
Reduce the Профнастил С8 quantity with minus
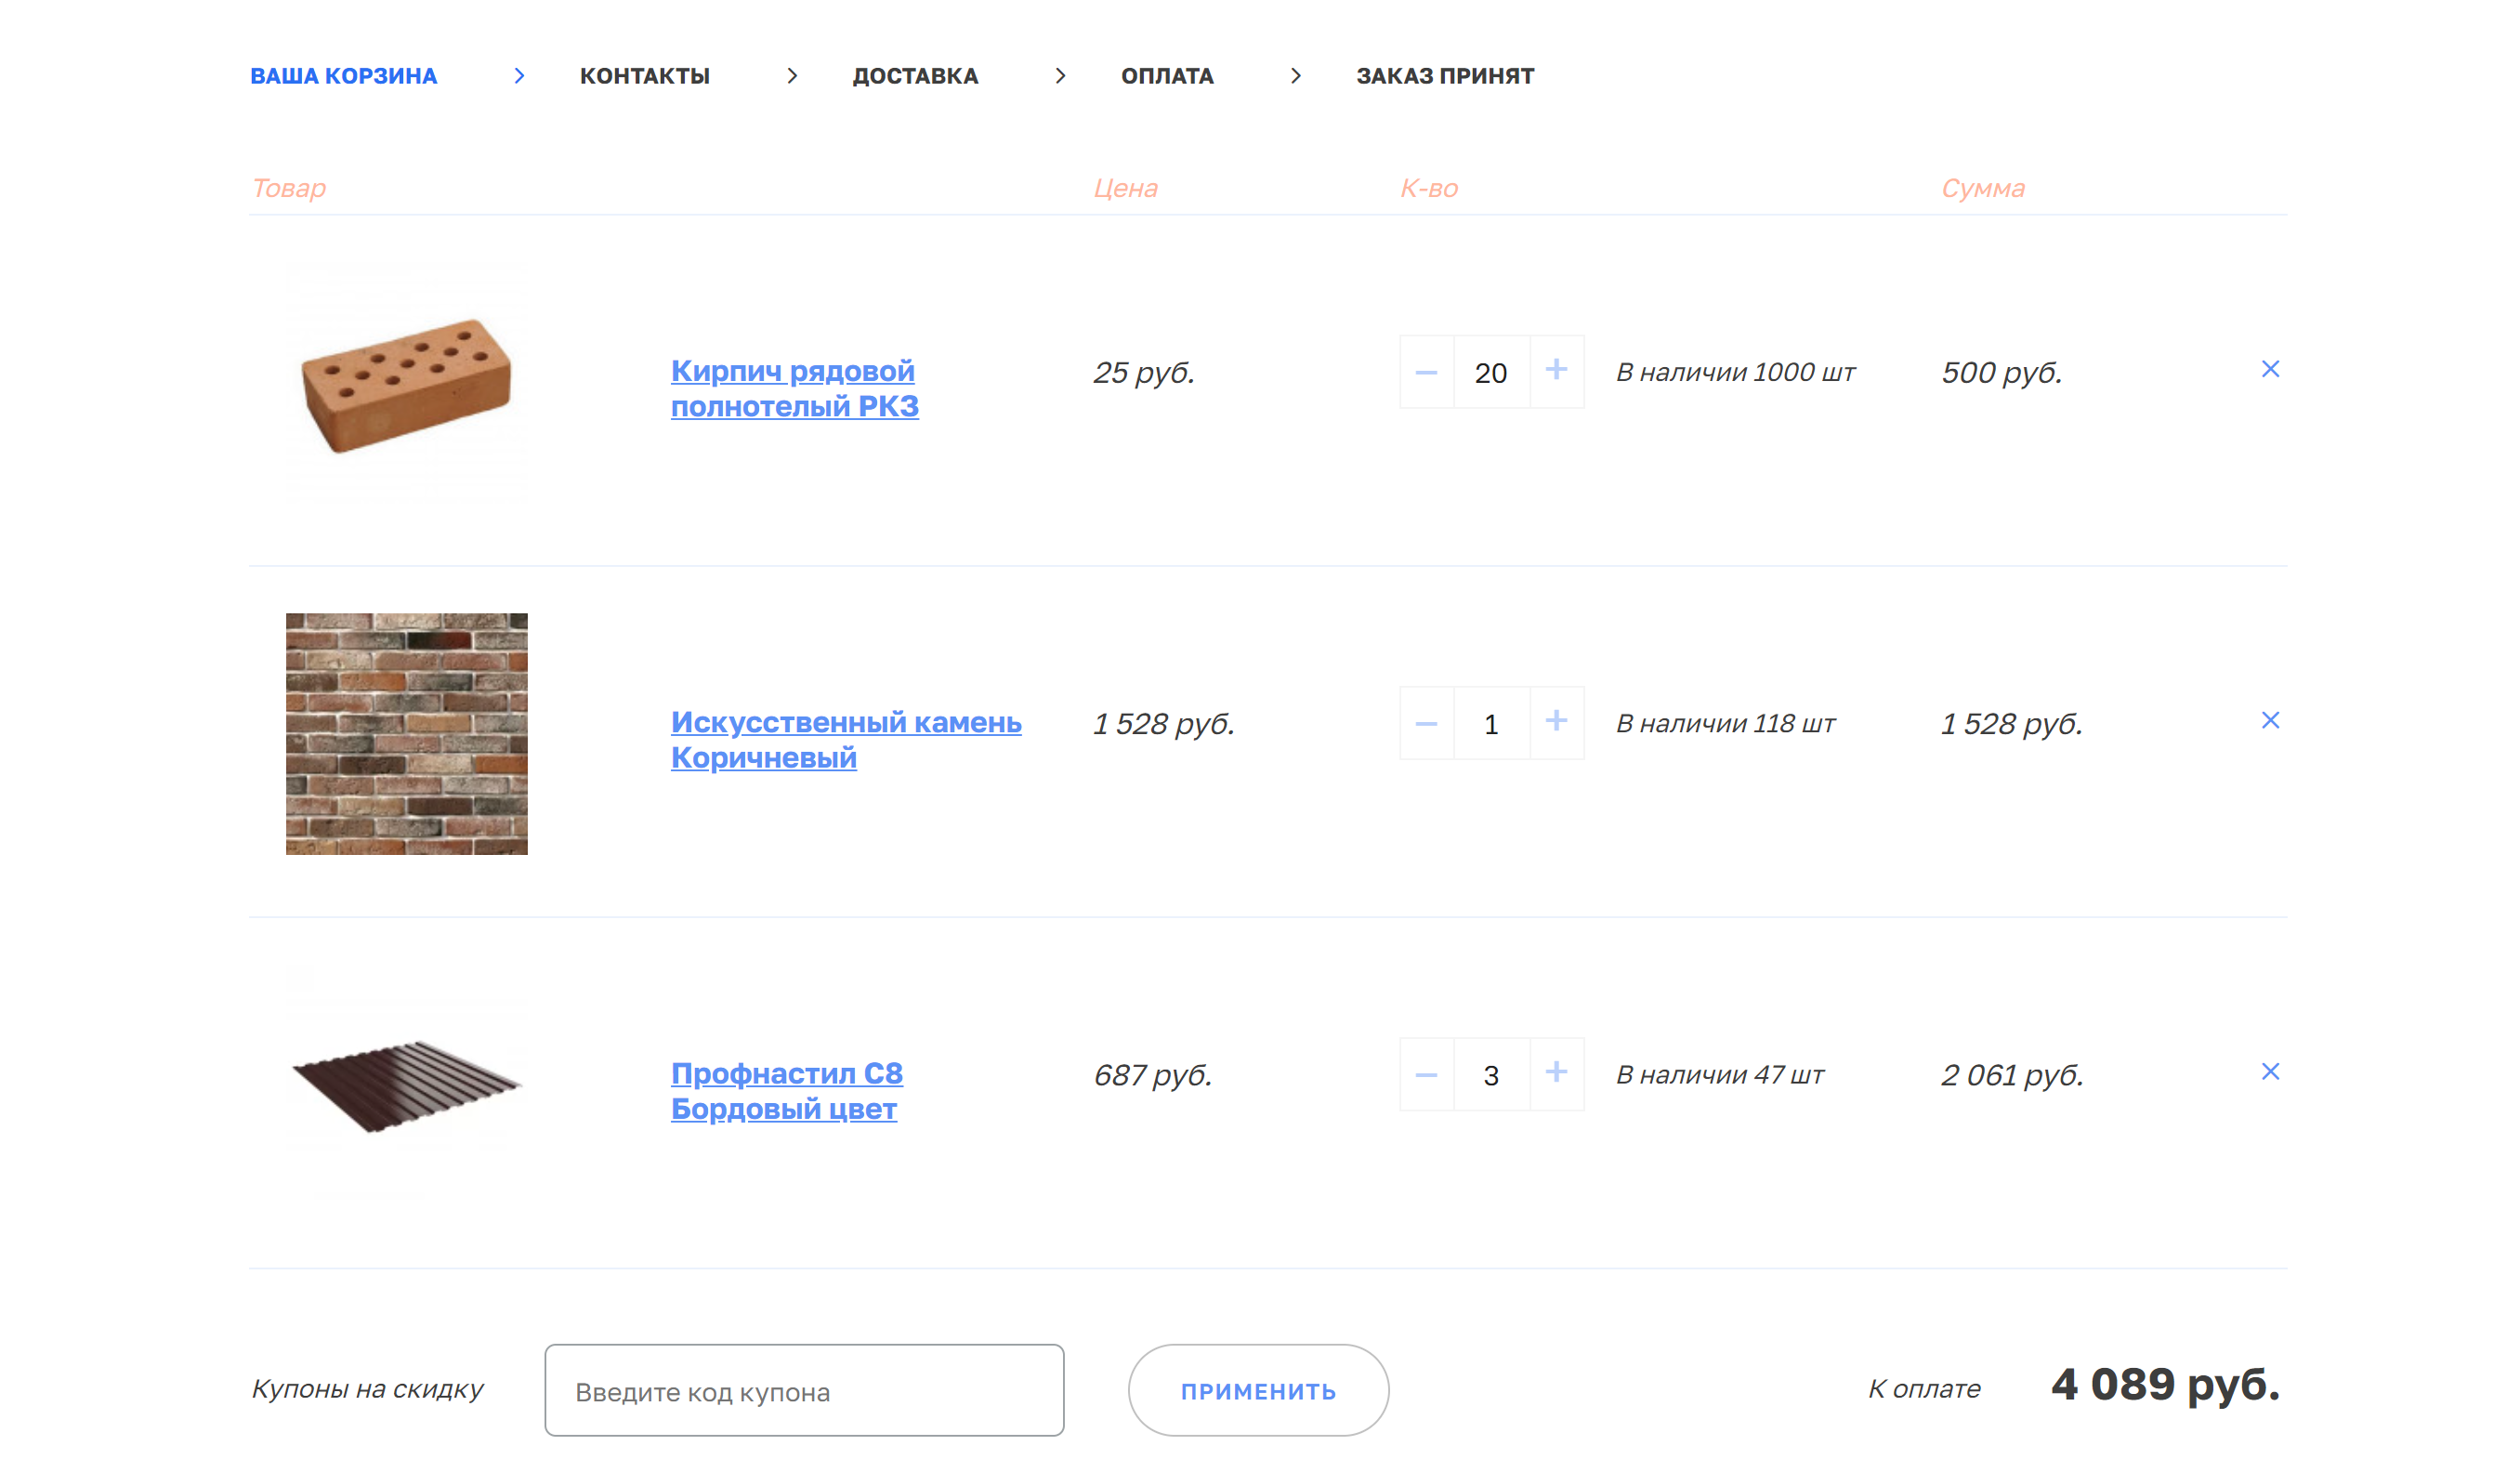click(x=1426, y=1075)
